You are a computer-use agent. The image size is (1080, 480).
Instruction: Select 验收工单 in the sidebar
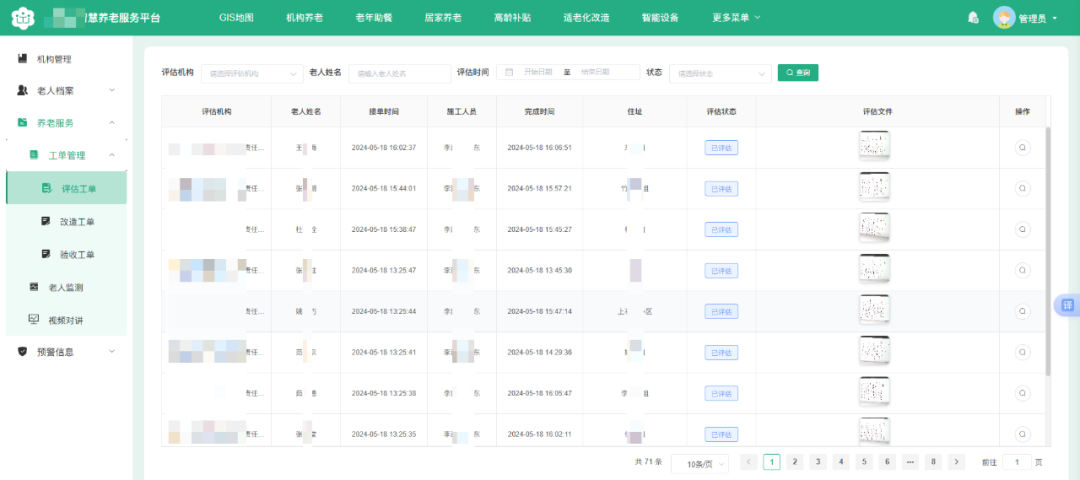[77, 254]
